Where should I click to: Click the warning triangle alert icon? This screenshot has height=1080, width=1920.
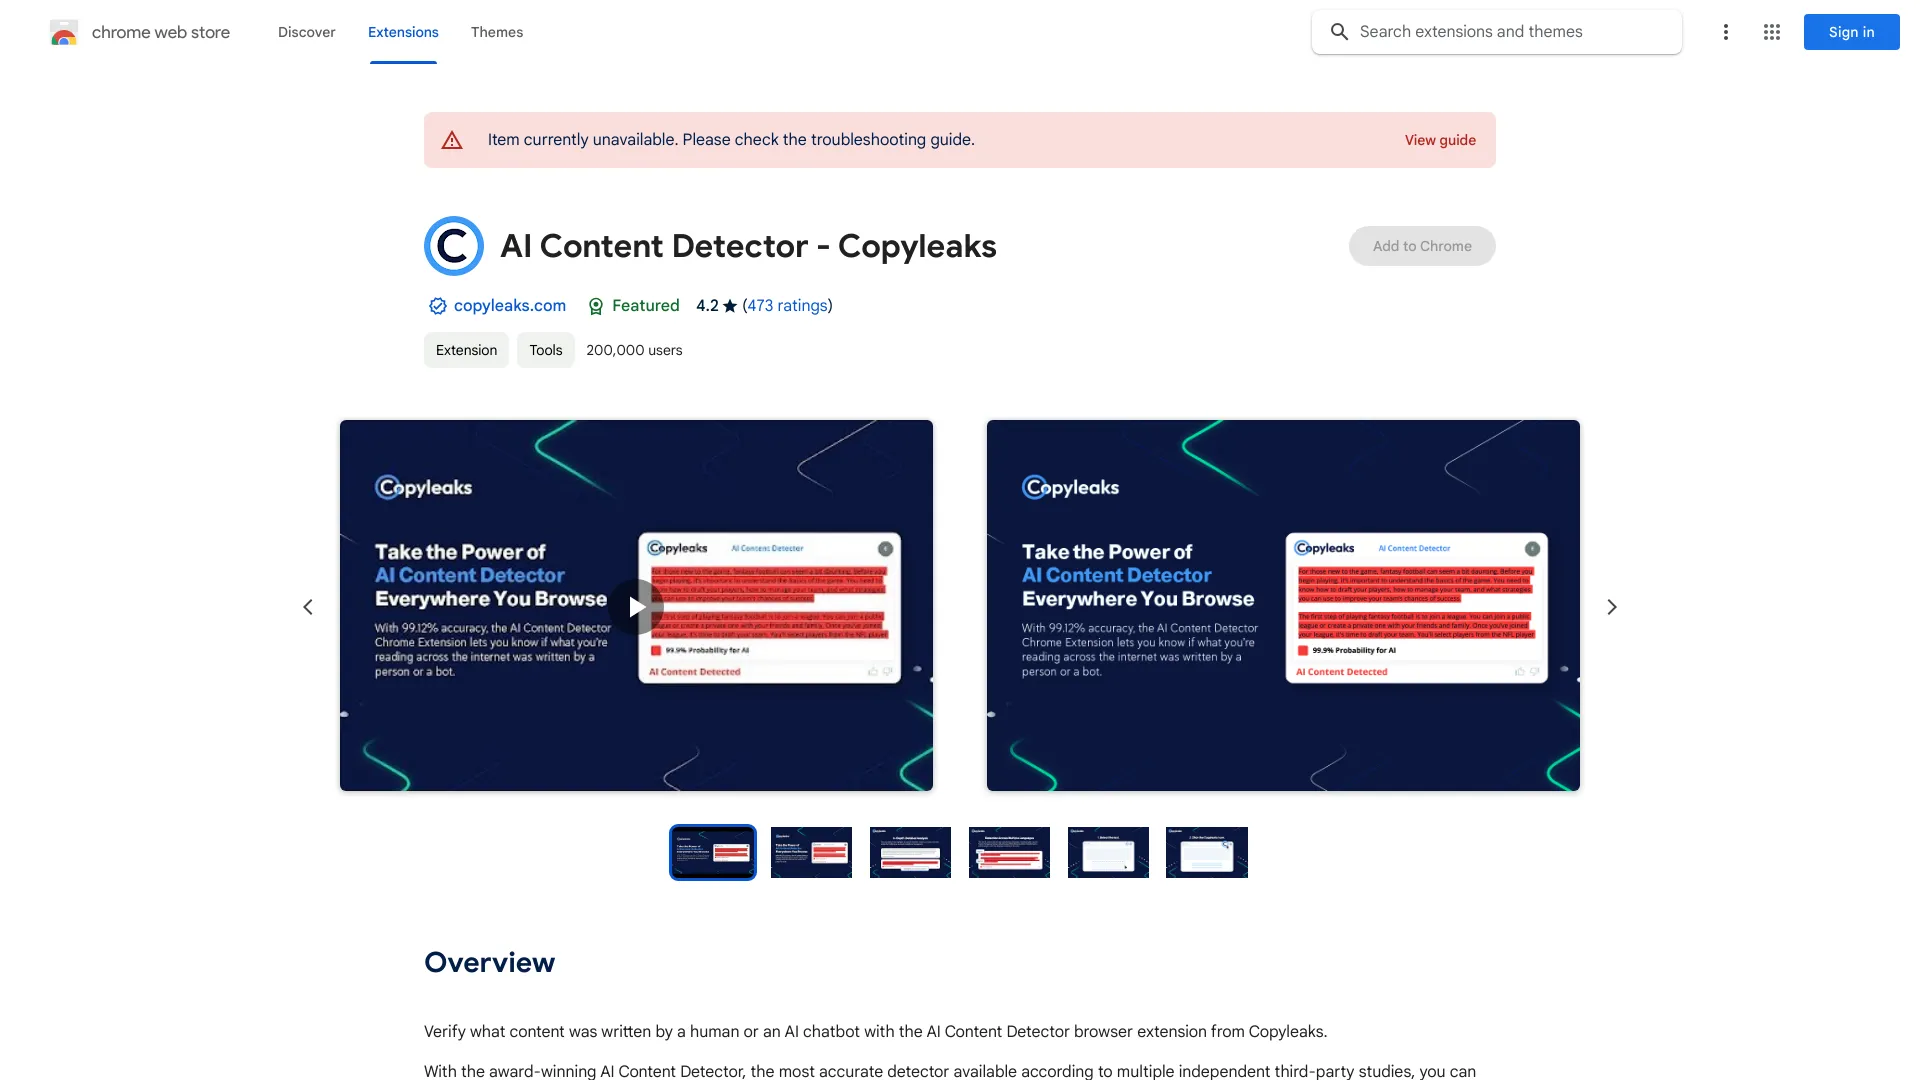click(451, 138)
